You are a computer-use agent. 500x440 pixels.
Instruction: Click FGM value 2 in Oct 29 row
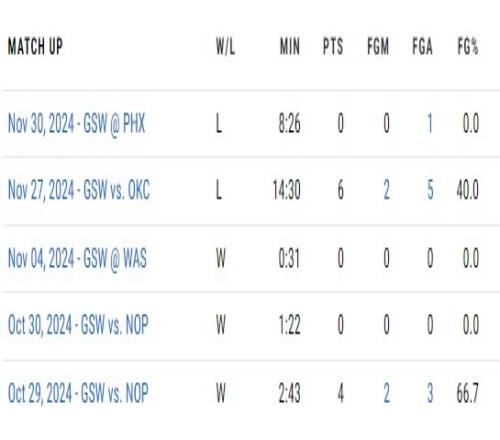tap(386, 393)
